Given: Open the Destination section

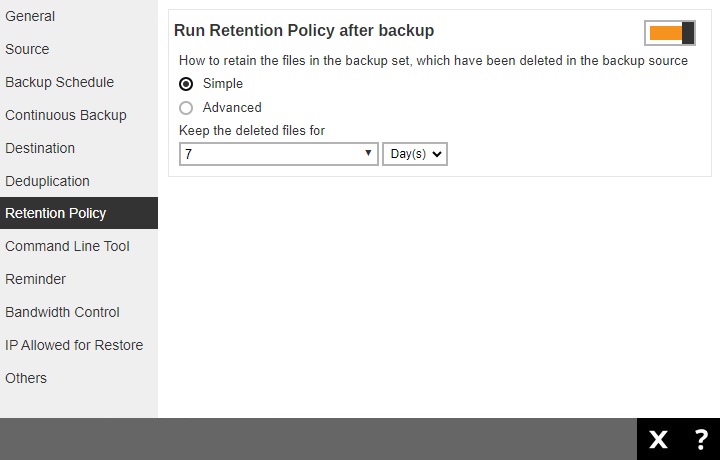Looking at the screenshot, I should coord(40,148).
